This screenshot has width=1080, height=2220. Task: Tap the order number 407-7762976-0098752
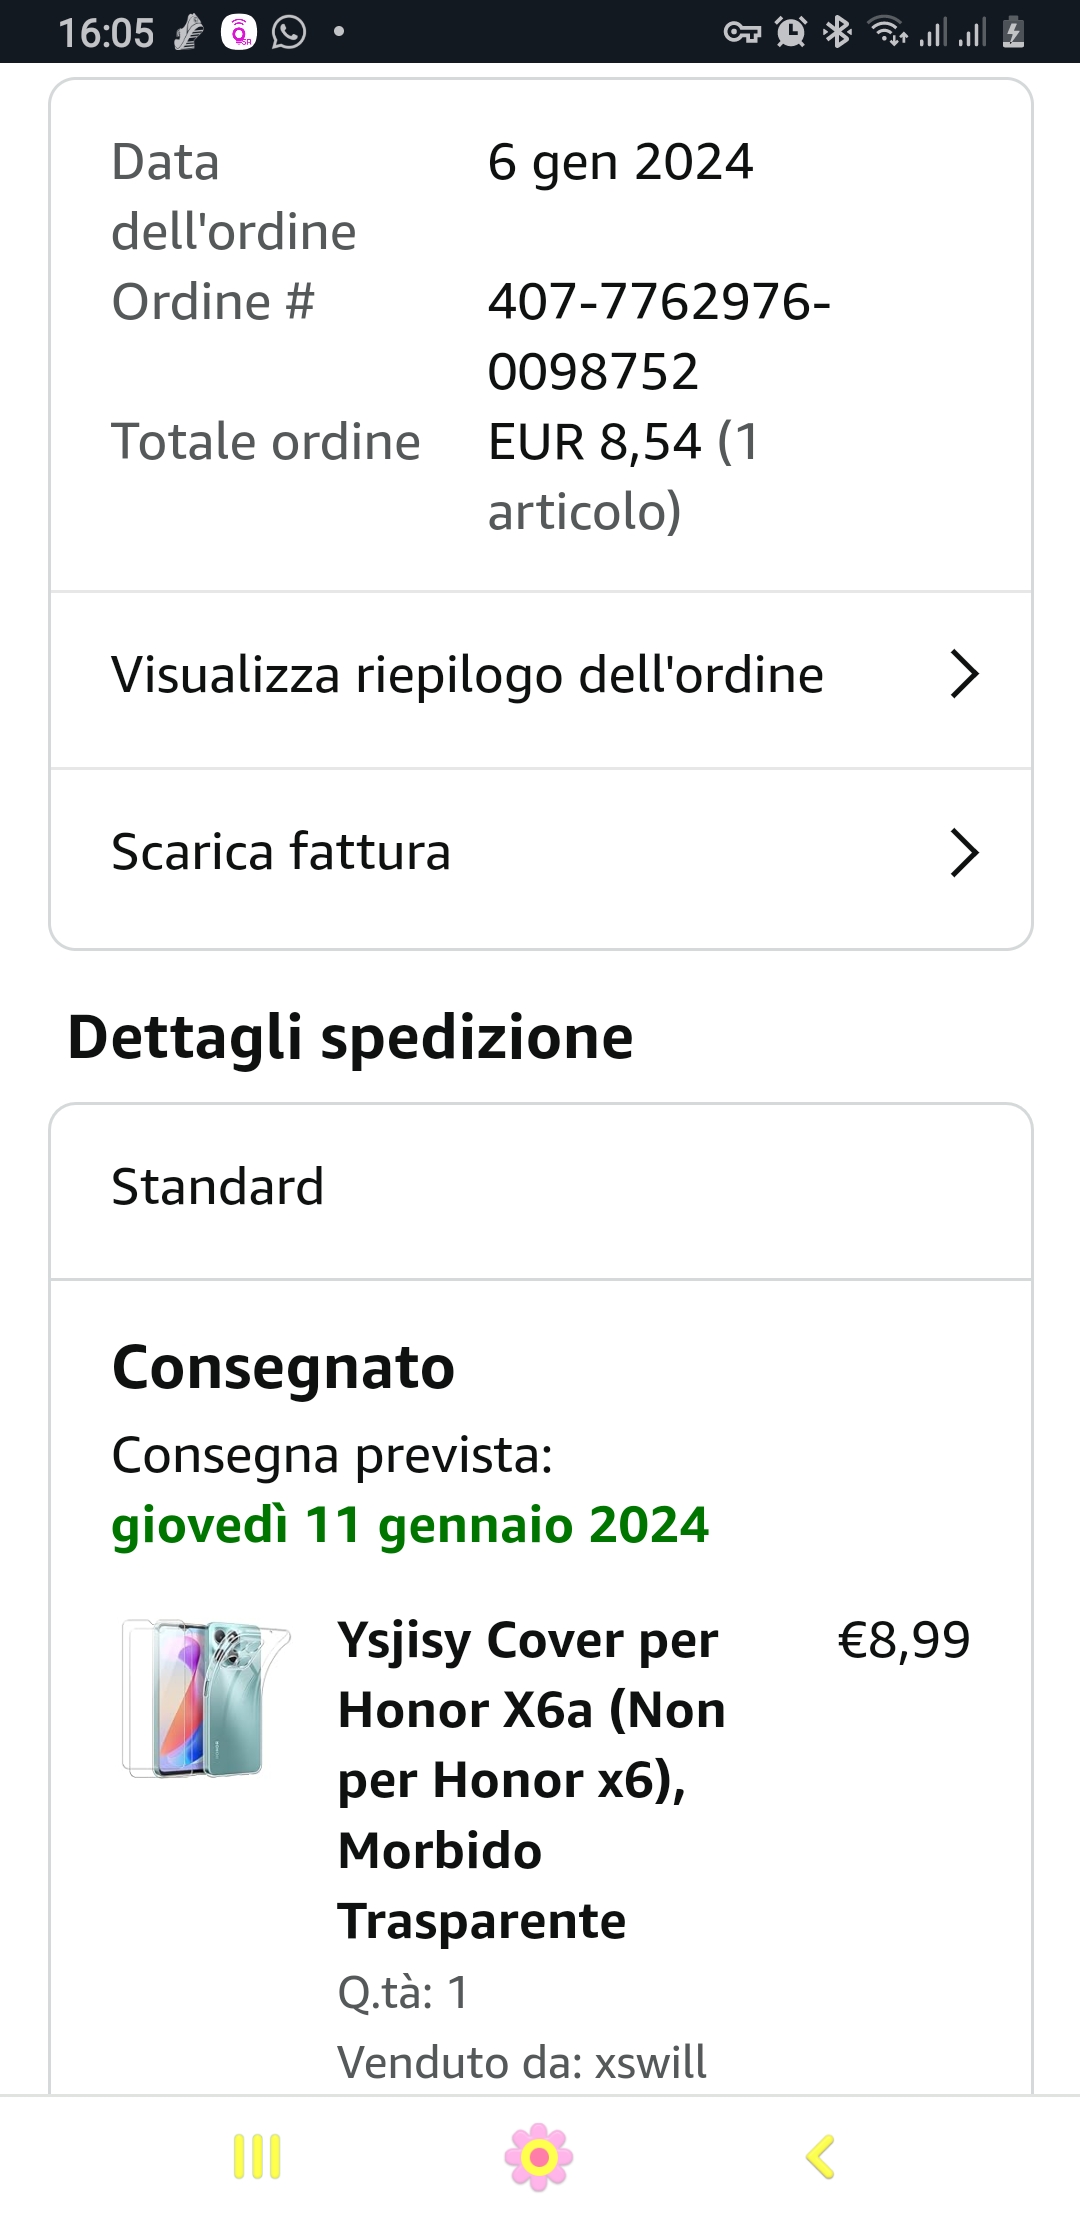coord(659,336)
